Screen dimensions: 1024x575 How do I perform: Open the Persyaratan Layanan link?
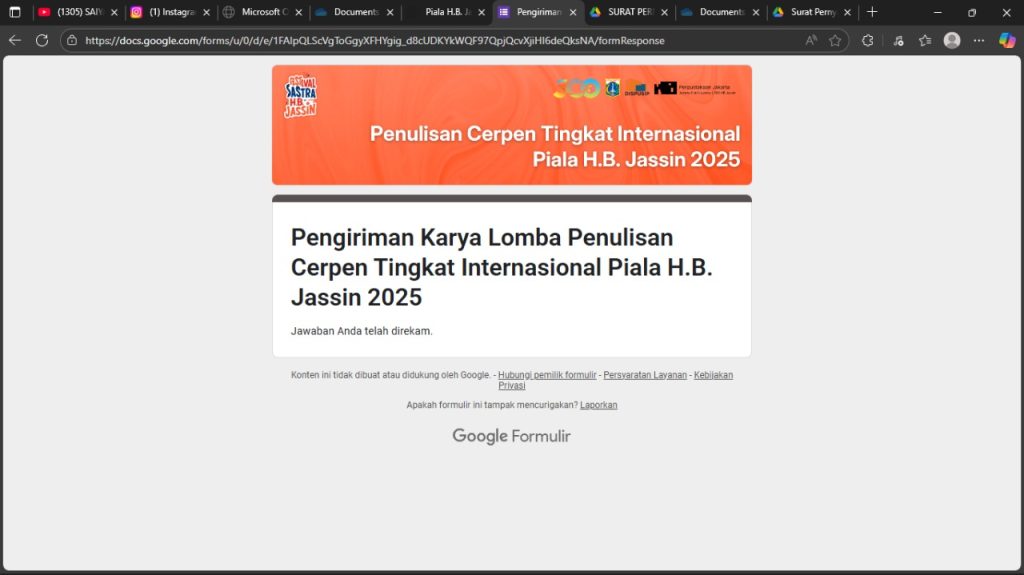click(645, 375)
